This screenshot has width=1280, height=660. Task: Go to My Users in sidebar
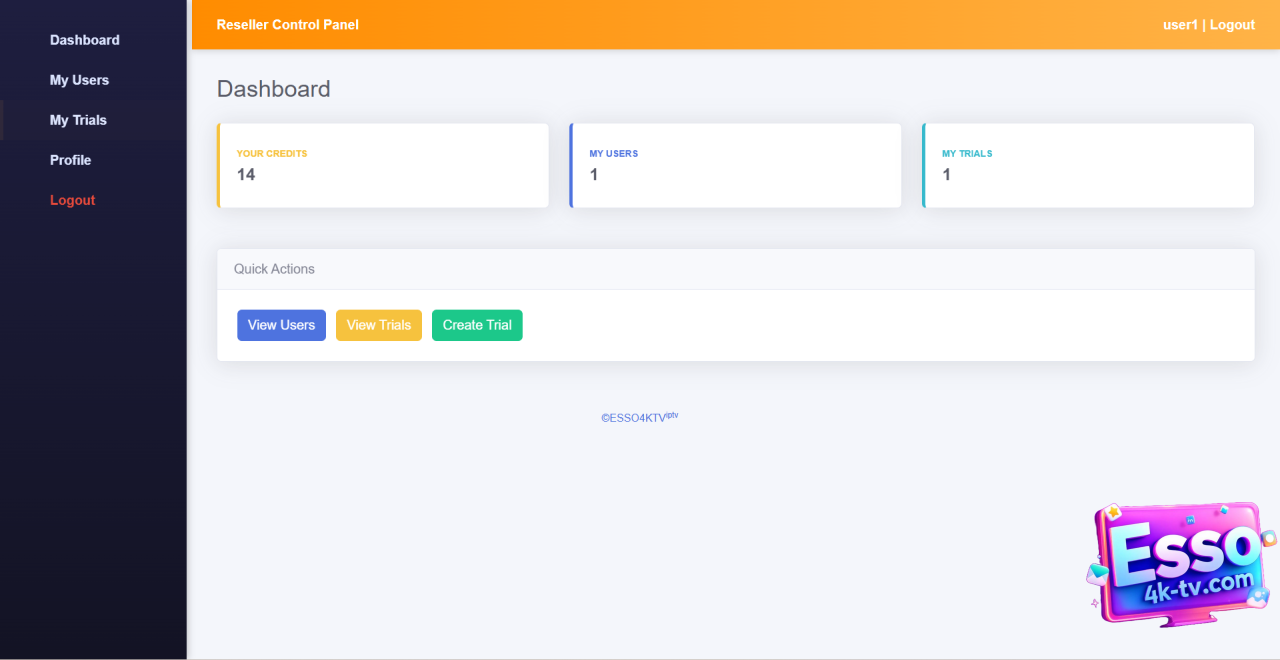(79, 80)
